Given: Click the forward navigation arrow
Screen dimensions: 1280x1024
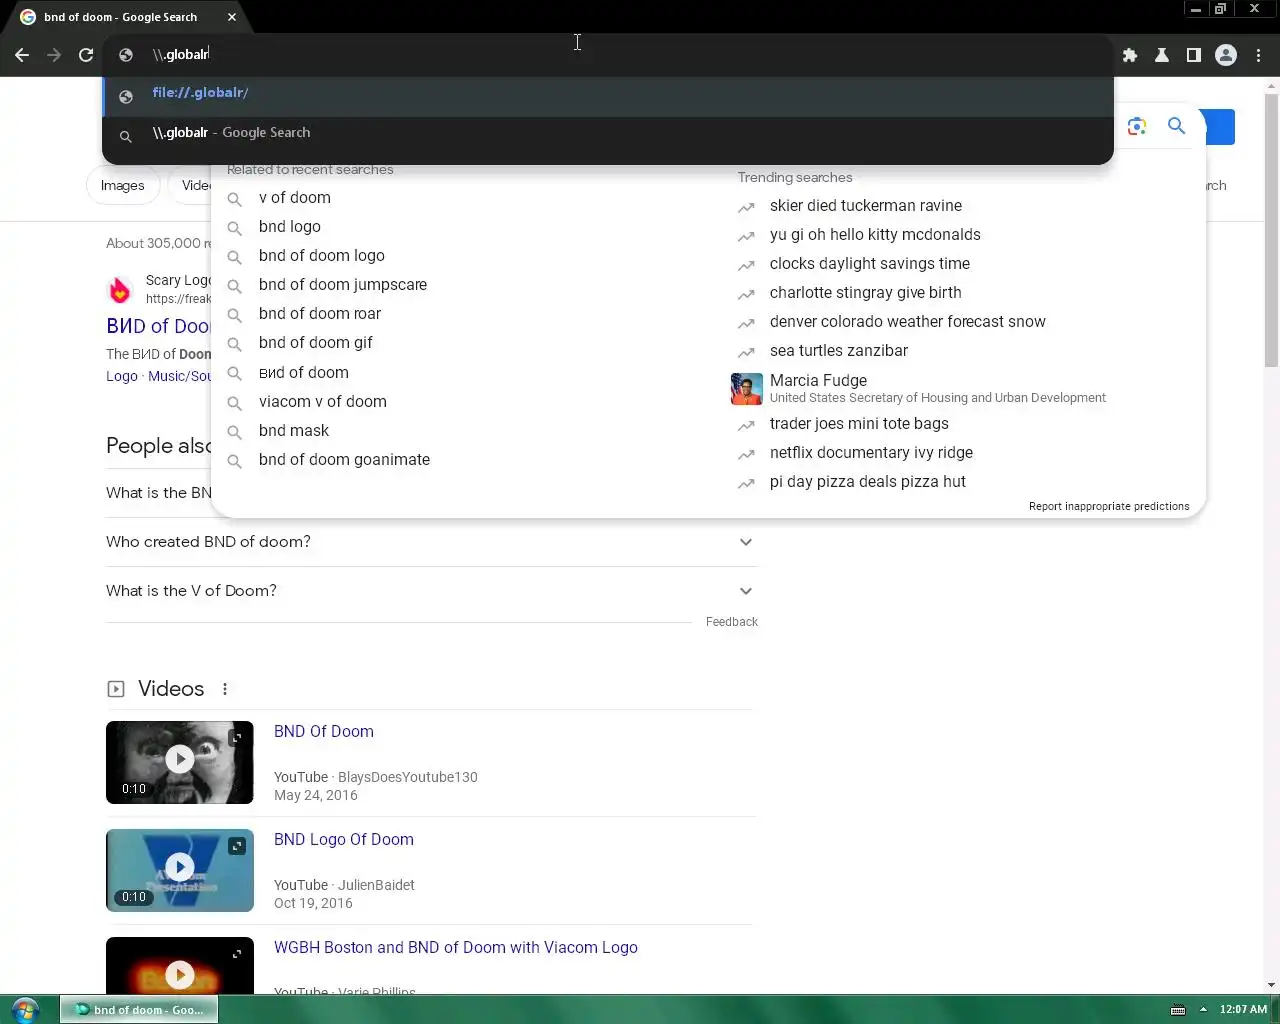Looking at the screenshot, I should (x=54, y=55).
